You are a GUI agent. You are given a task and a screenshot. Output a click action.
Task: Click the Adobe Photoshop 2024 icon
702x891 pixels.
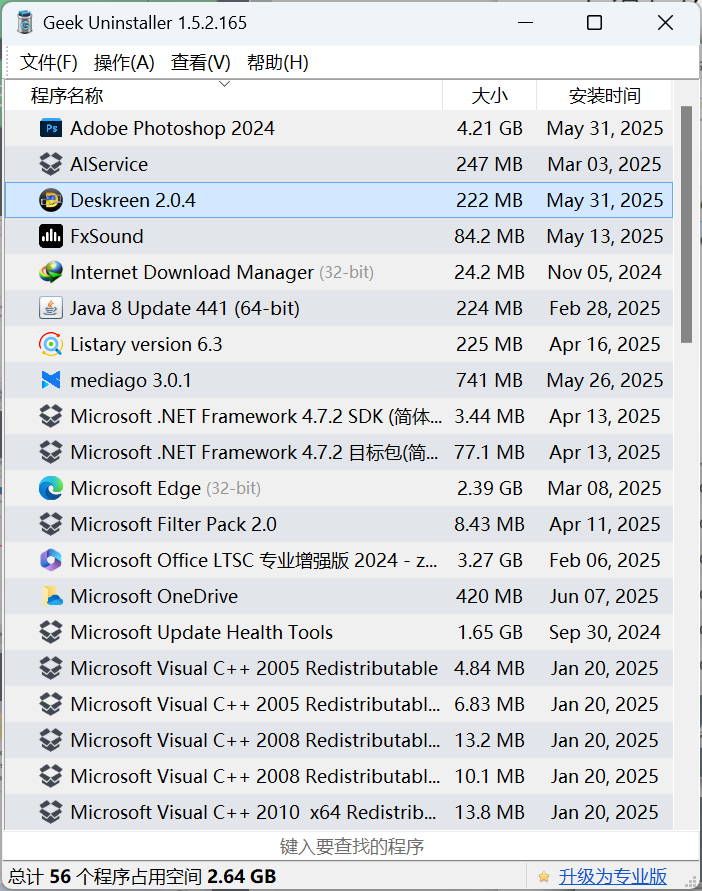[51, 128]
